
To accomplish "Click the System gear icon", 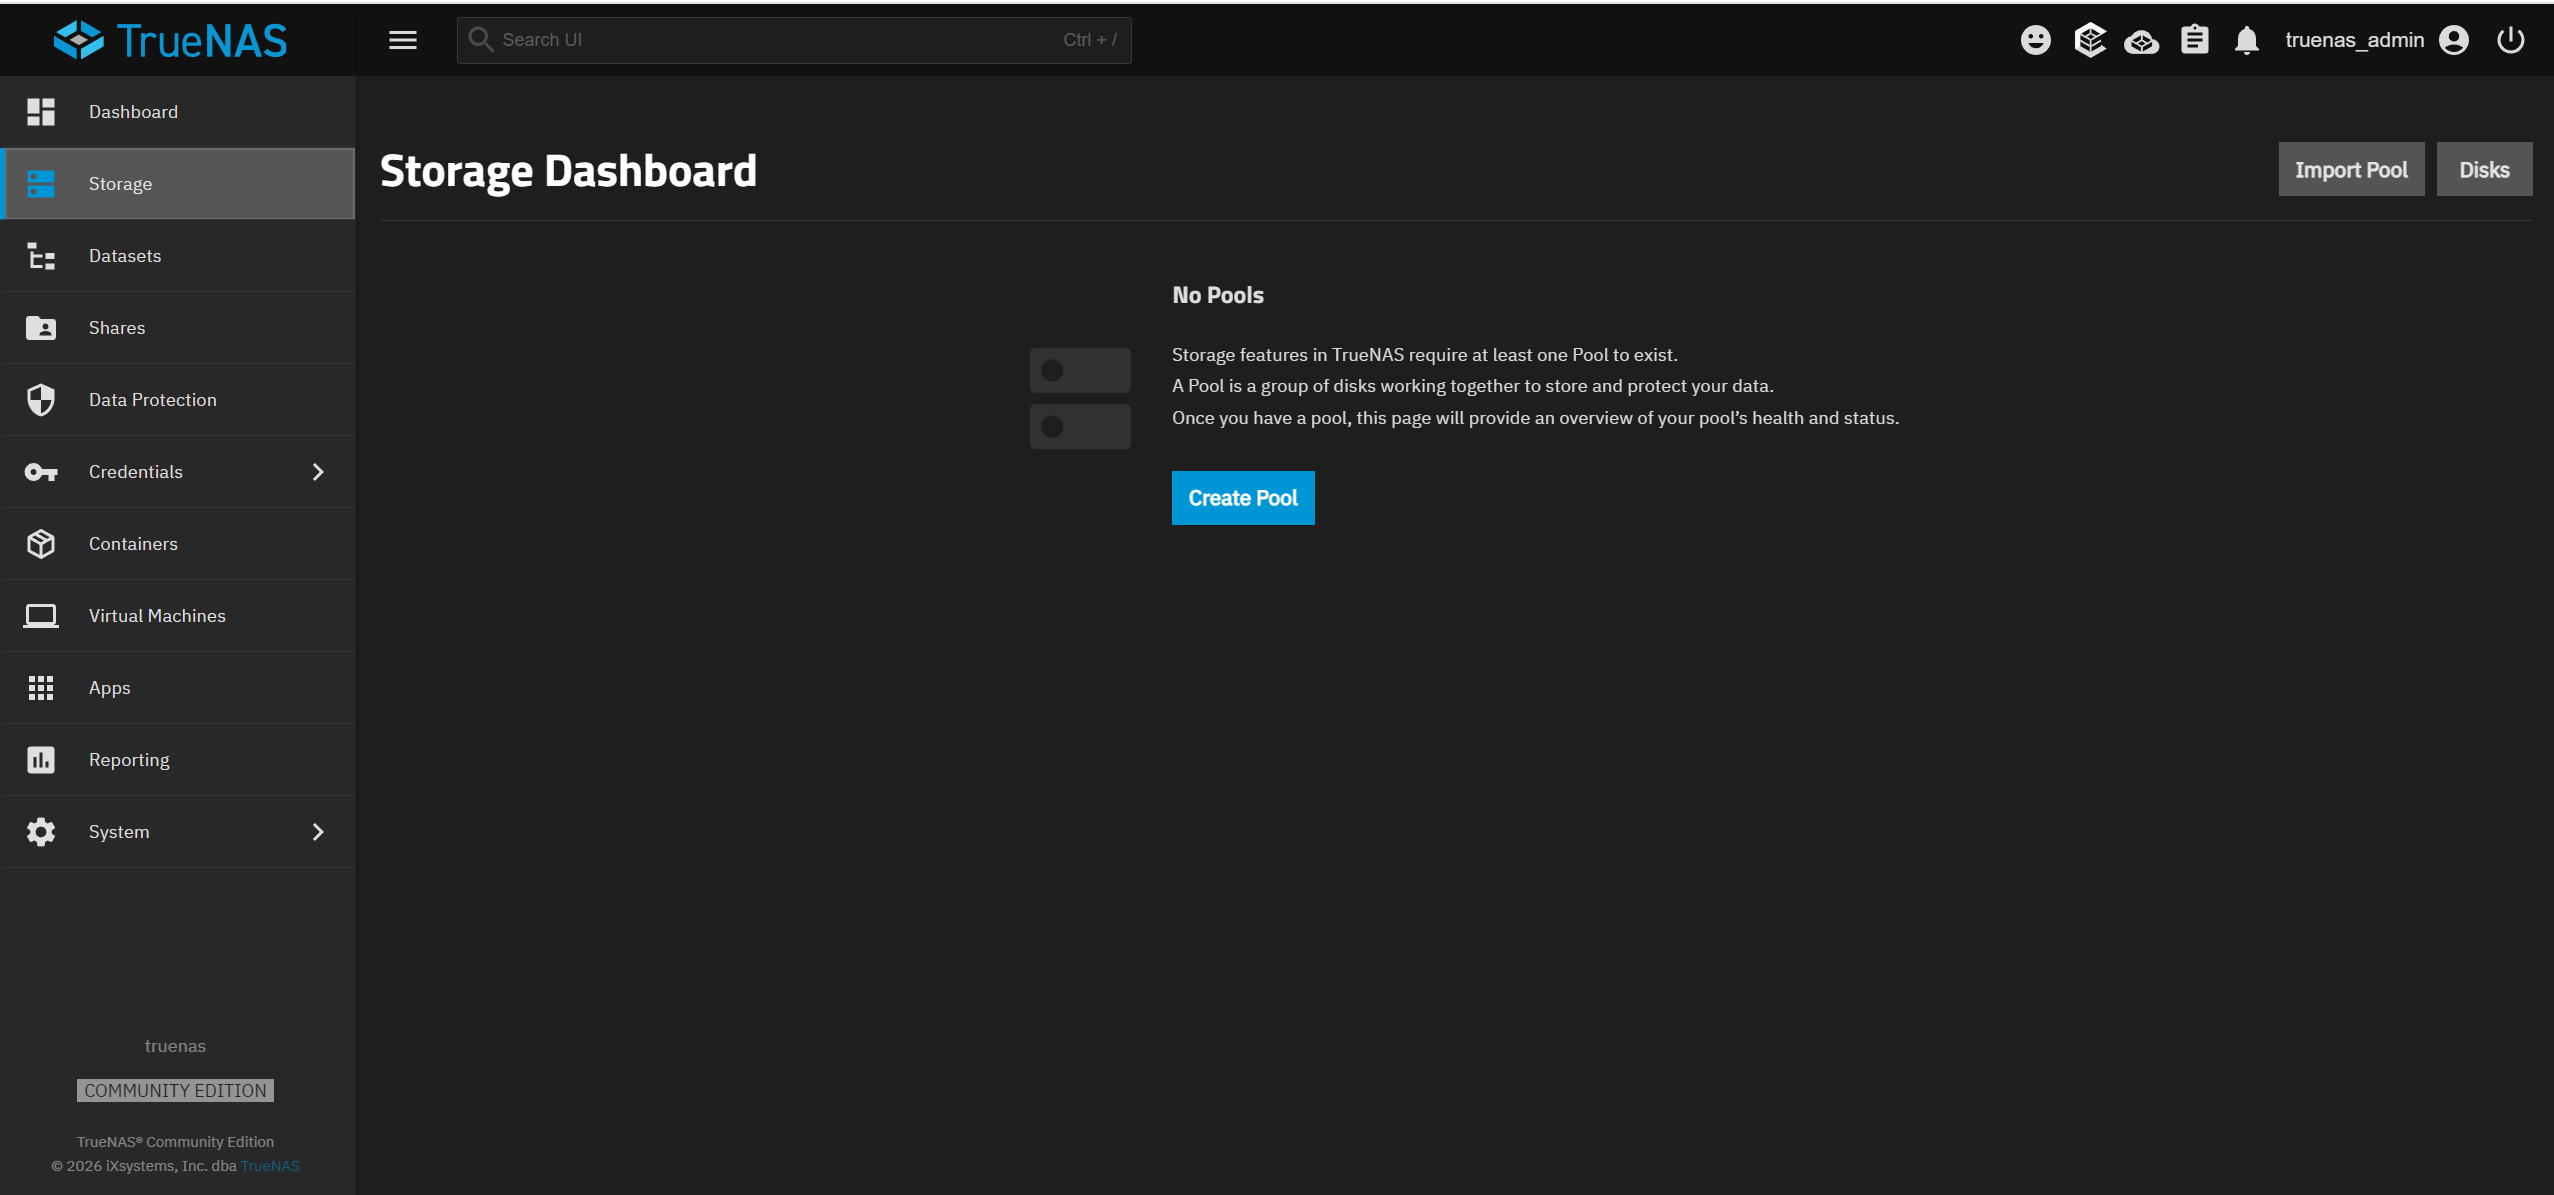I will 41,832.
